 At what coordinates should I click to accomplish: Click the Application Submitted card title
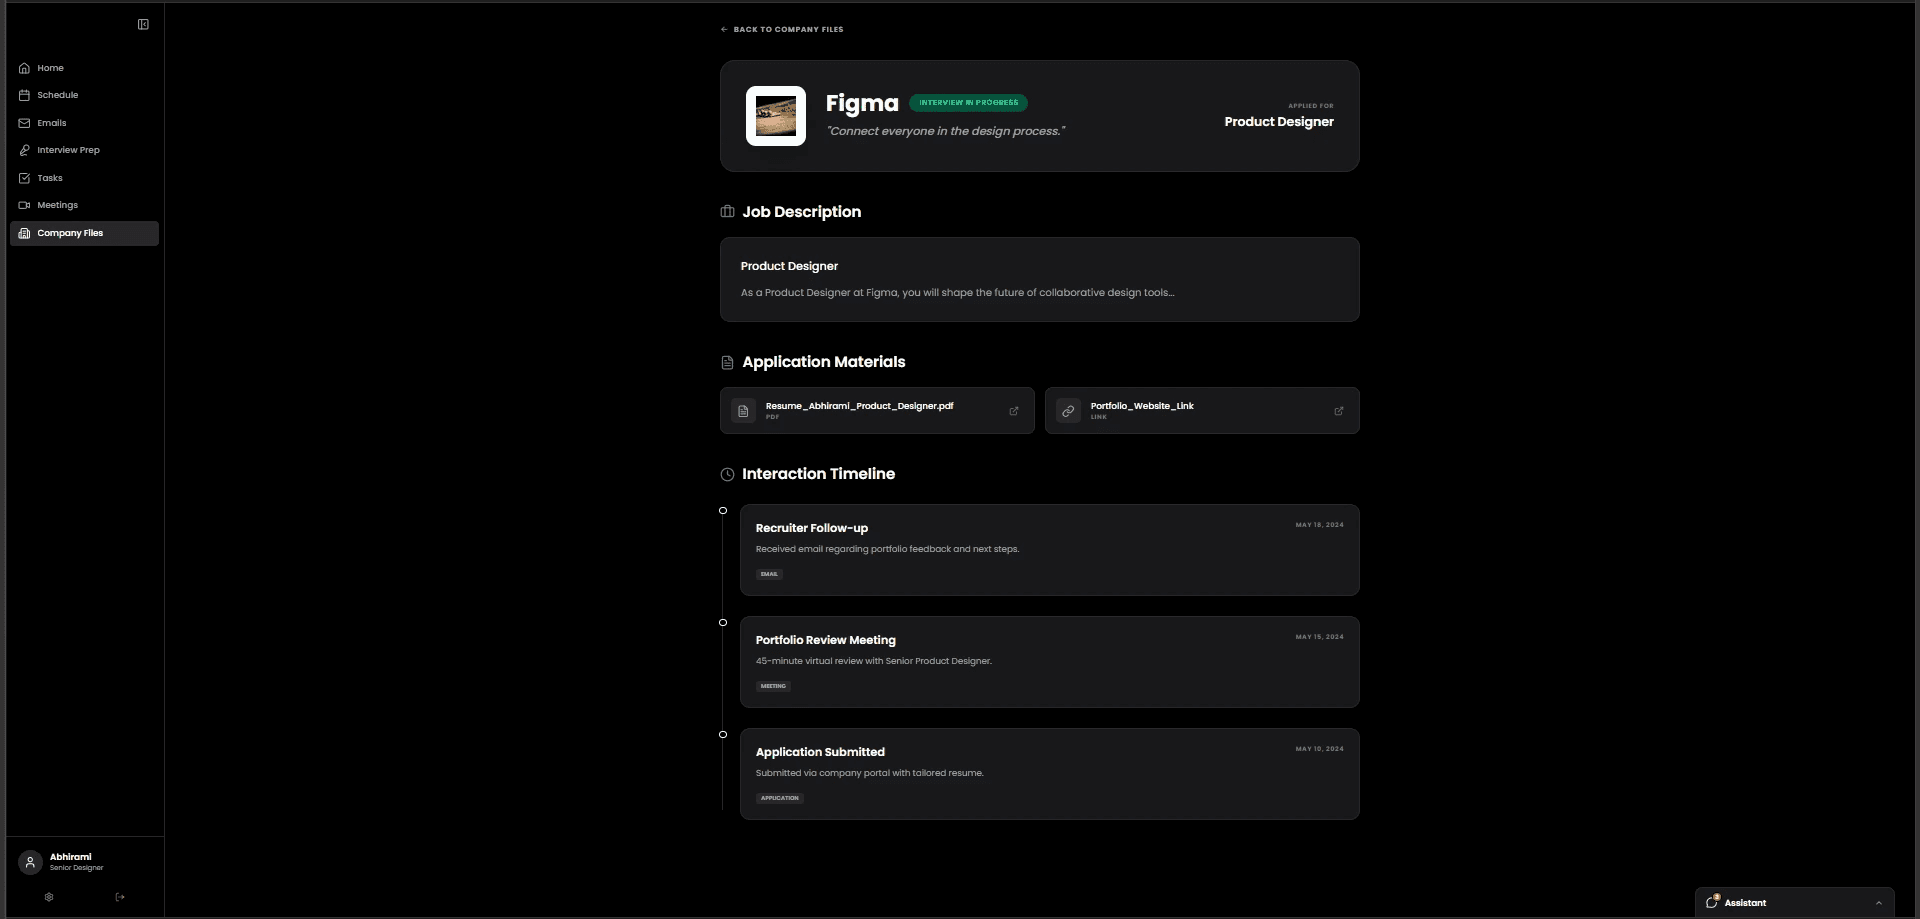click(x=820, y=752)
